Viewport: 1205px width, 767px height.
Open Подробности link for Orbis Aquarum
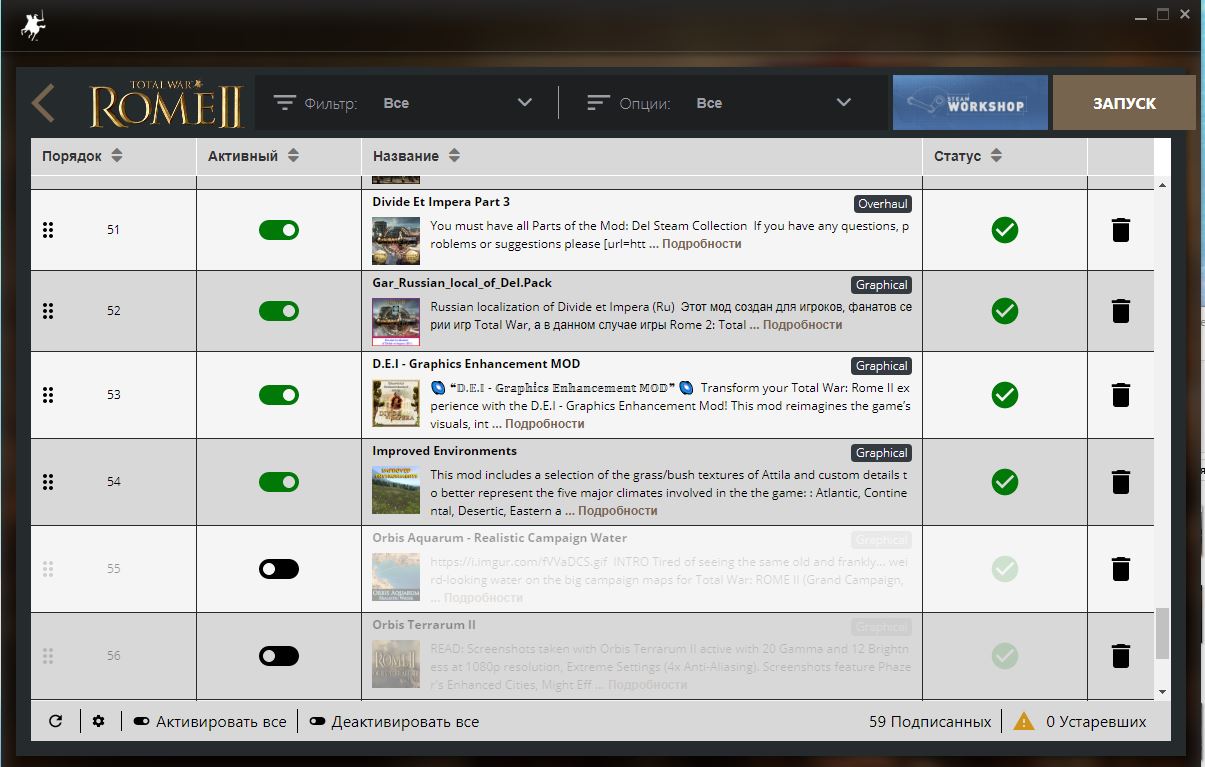[x=483, y=598]
